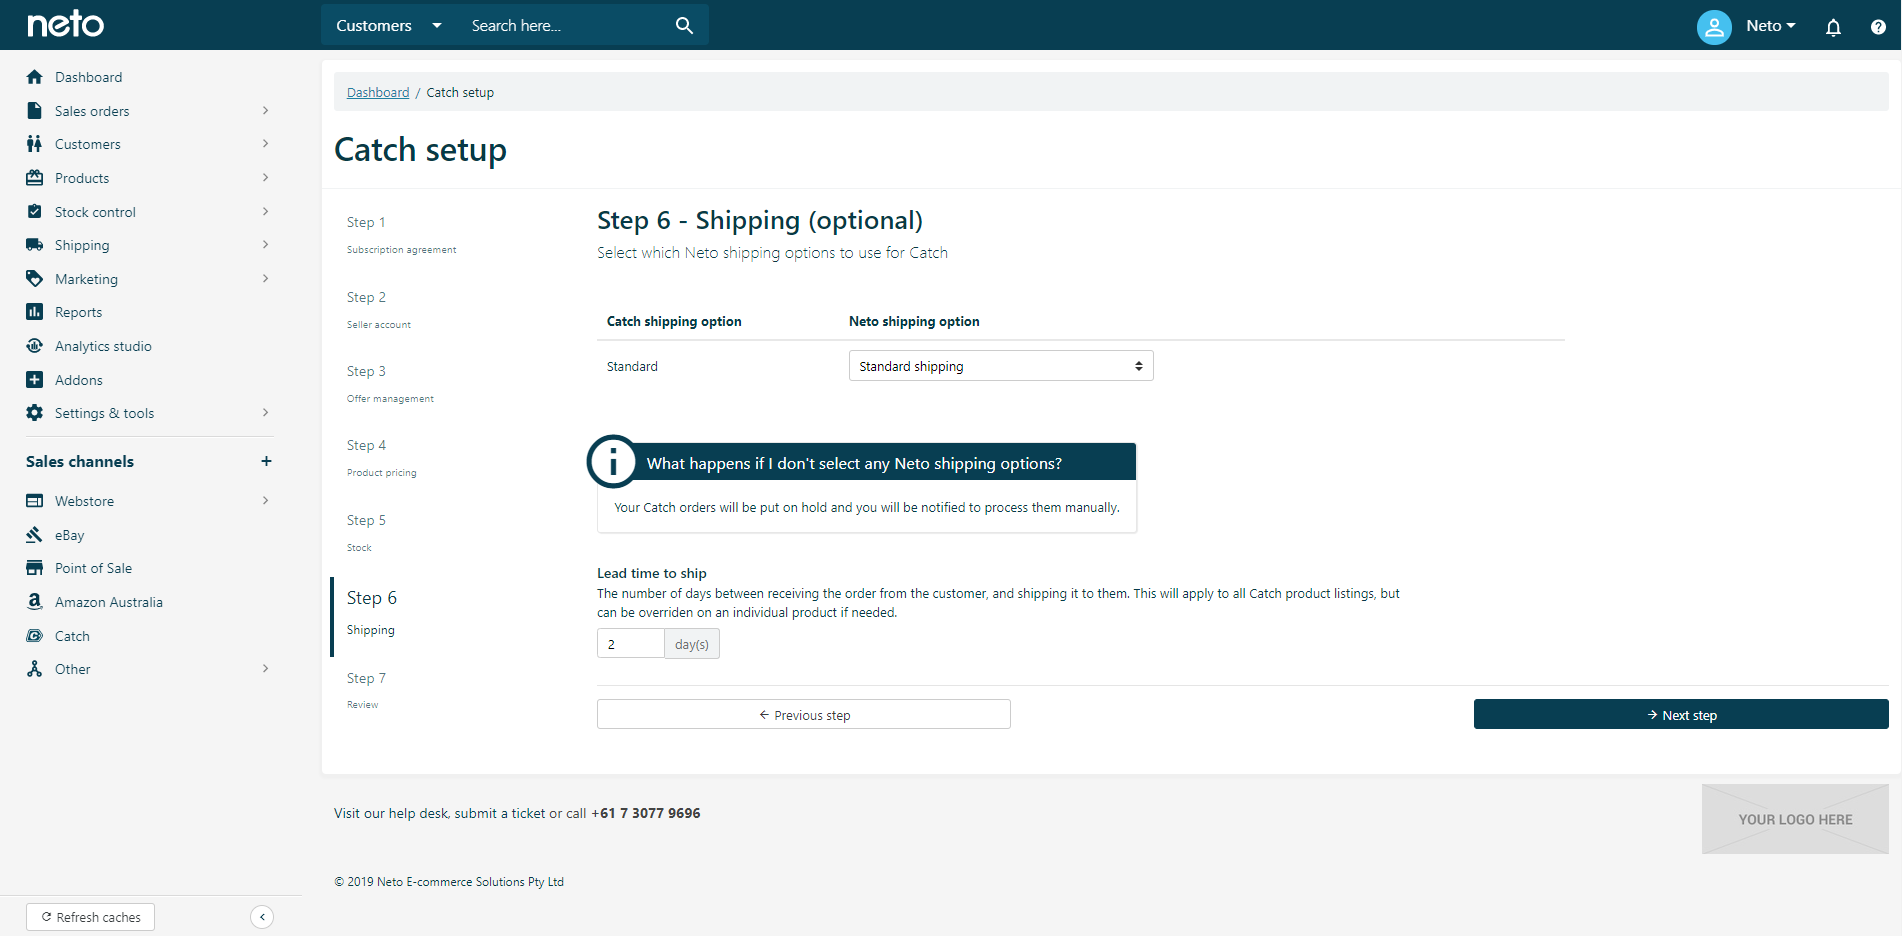Go to Step 3 Offer management
The image size is (1902, 936).
390,384
